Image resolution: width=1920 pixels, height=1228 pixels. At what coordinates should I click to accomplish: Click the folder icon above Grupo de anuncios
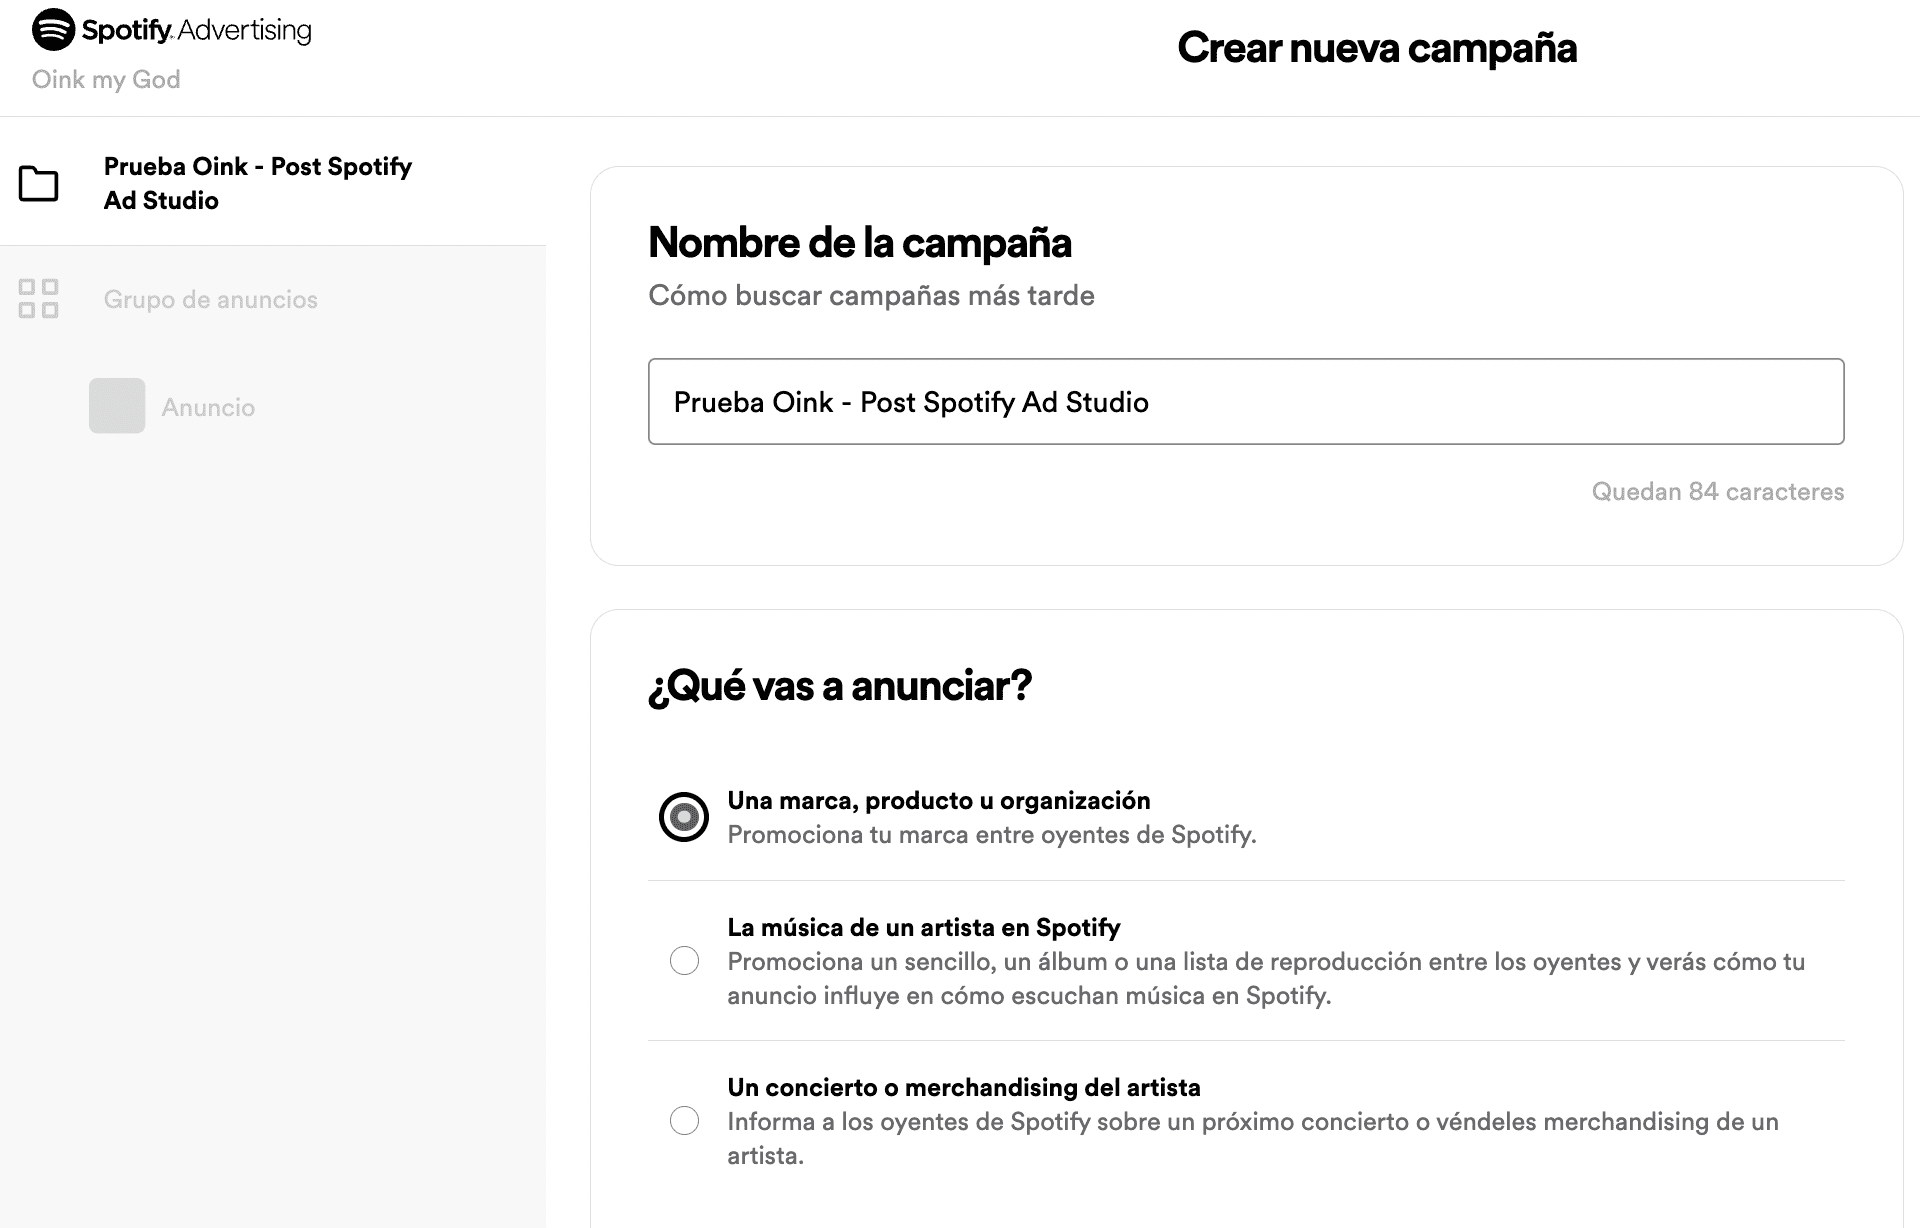click(39, 185)
